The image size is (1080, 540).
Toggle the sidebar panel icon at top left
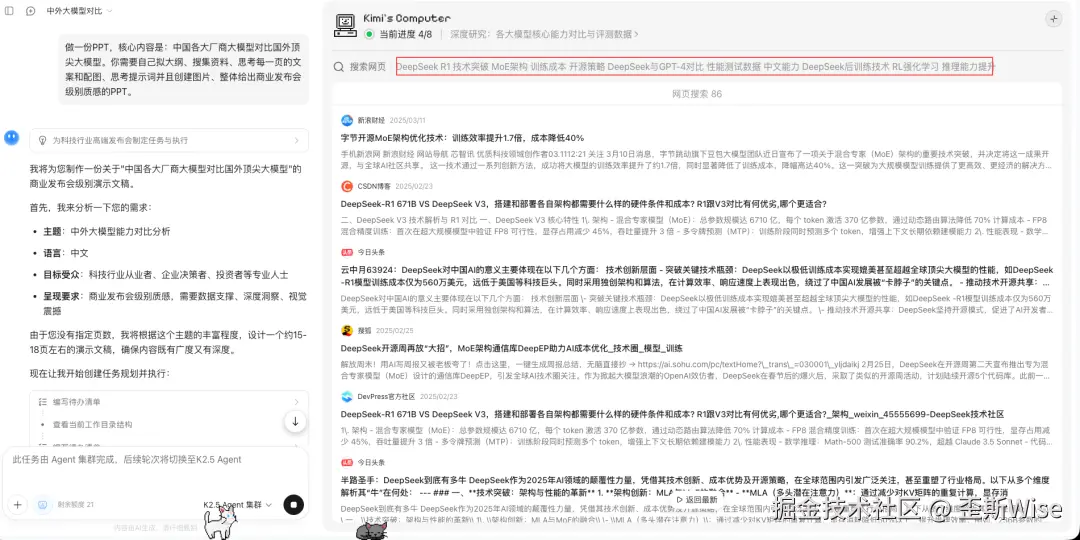pyautogui.click(x=10, y=11)
